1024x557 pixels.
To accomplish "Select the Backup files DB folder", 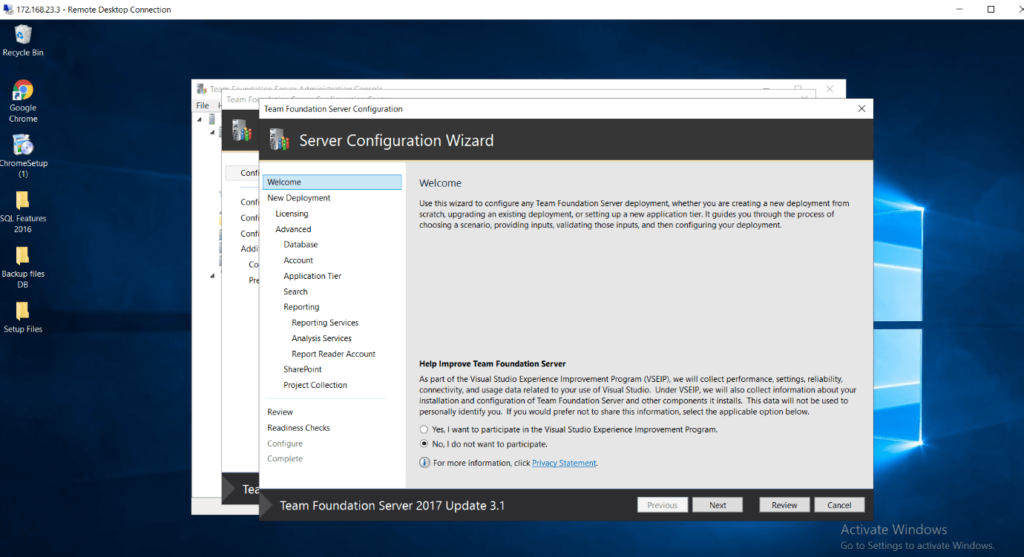I will click(23, 267).
